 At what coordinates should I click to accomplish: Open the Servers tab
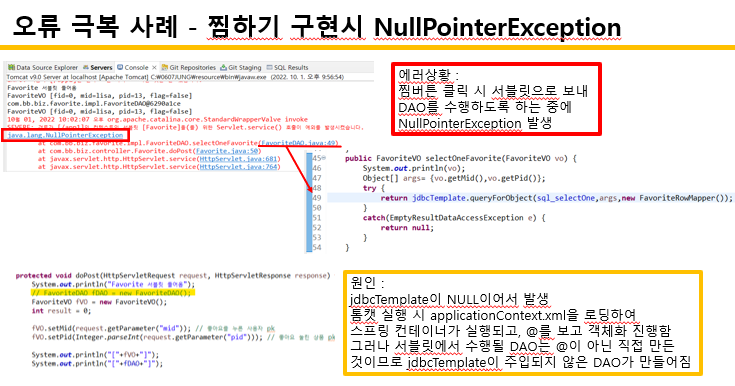98,68
